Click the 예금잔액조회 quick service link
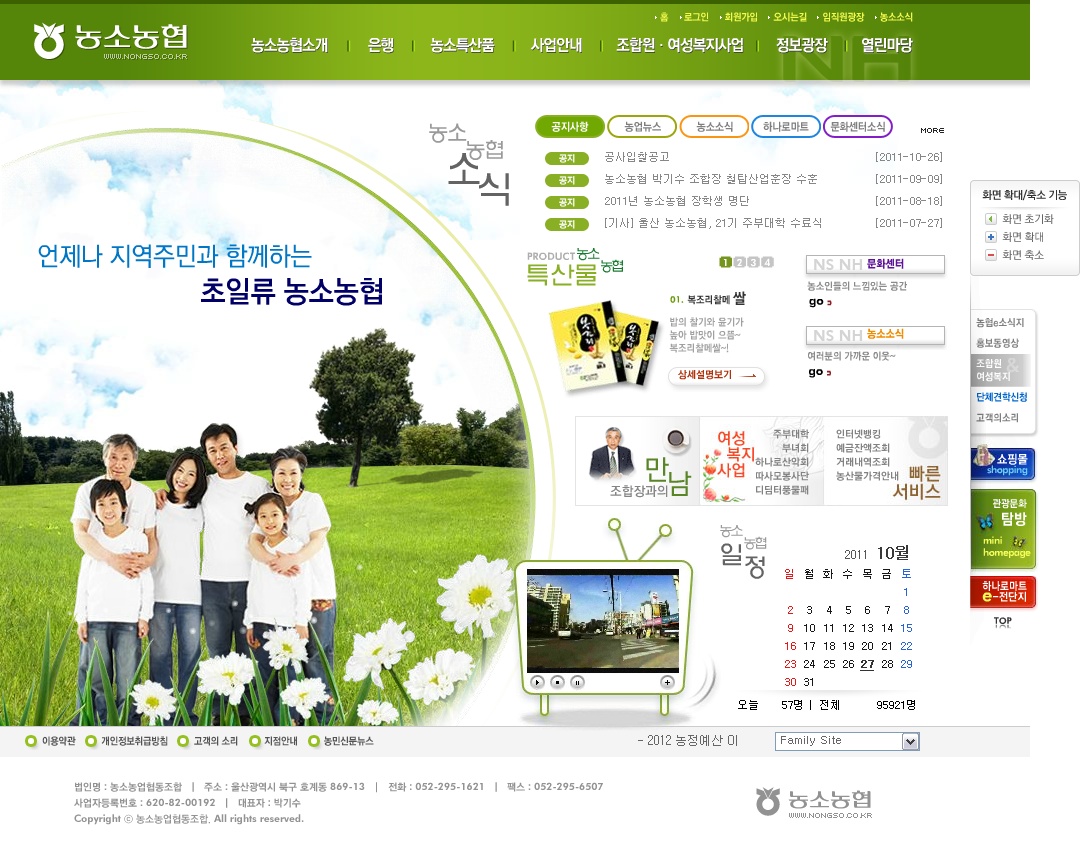 (x=862, y=448)
